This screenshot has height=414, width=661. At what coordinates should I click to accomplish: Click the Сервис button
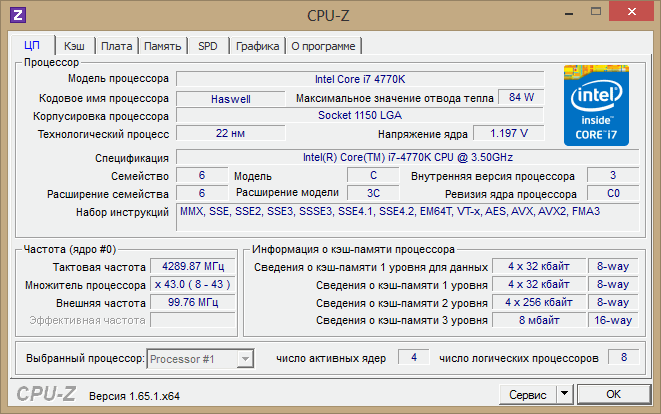(x=528, y=394)
